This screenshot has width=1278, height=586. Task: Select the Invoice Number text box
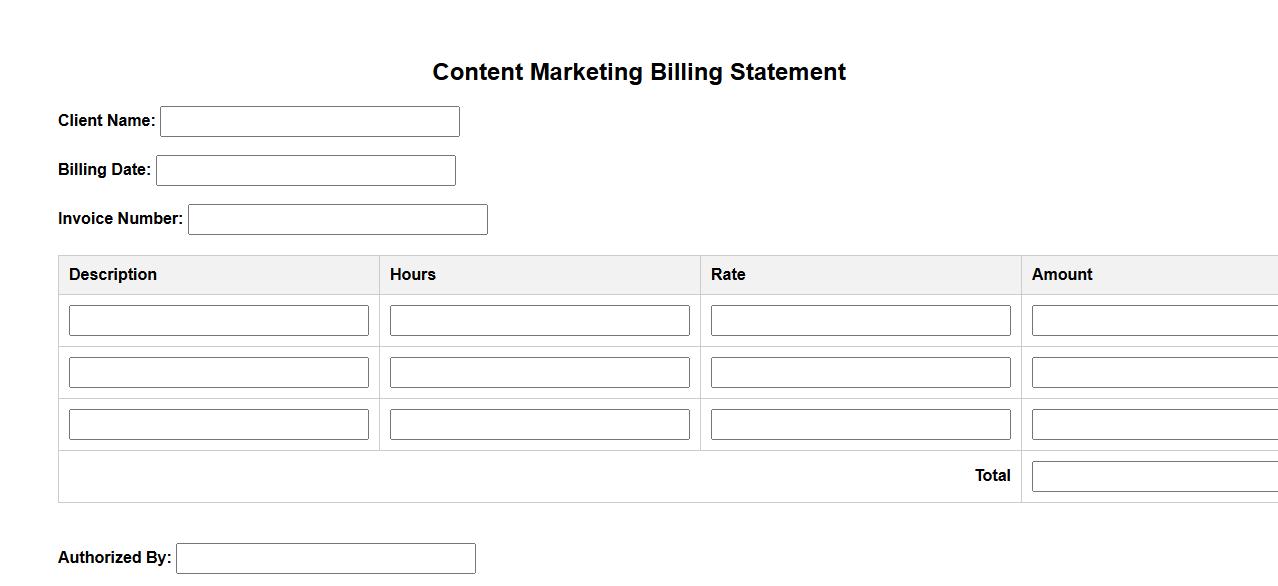coord(338,219)
